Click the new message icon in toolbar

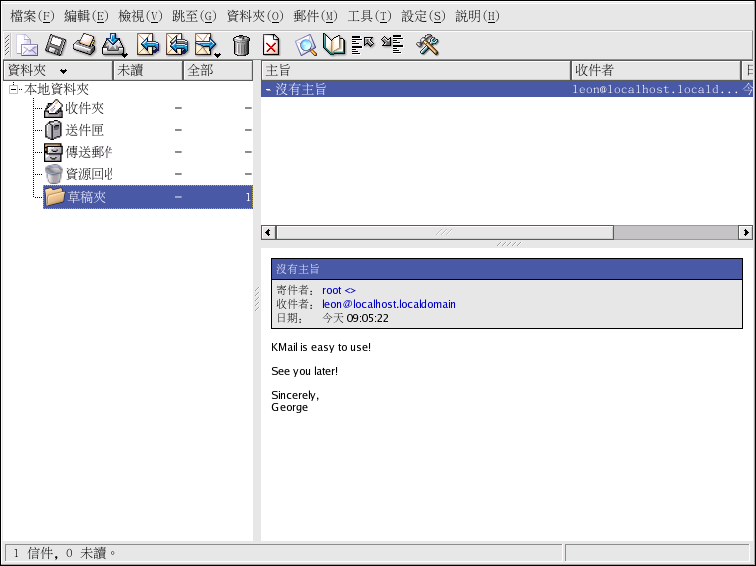click(x=27, y=45)
